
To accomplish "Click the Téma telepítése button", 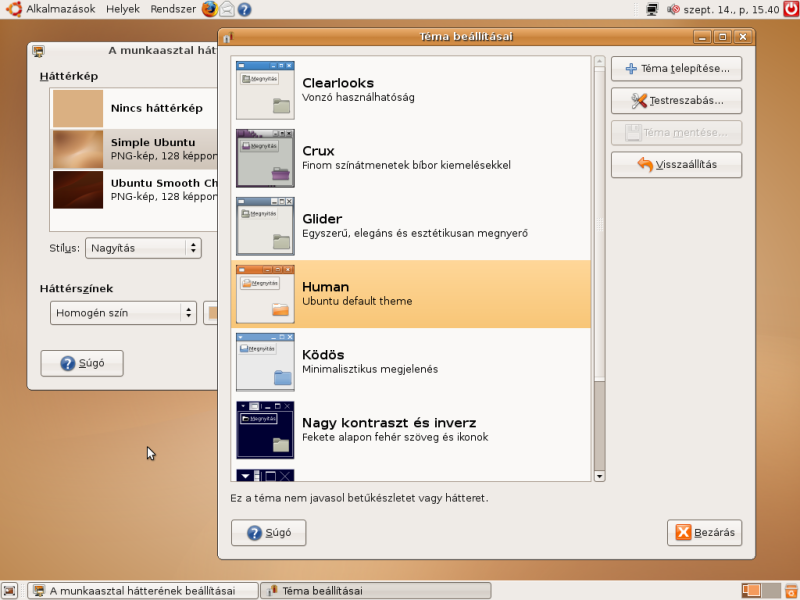I will [x=676, y=69].
